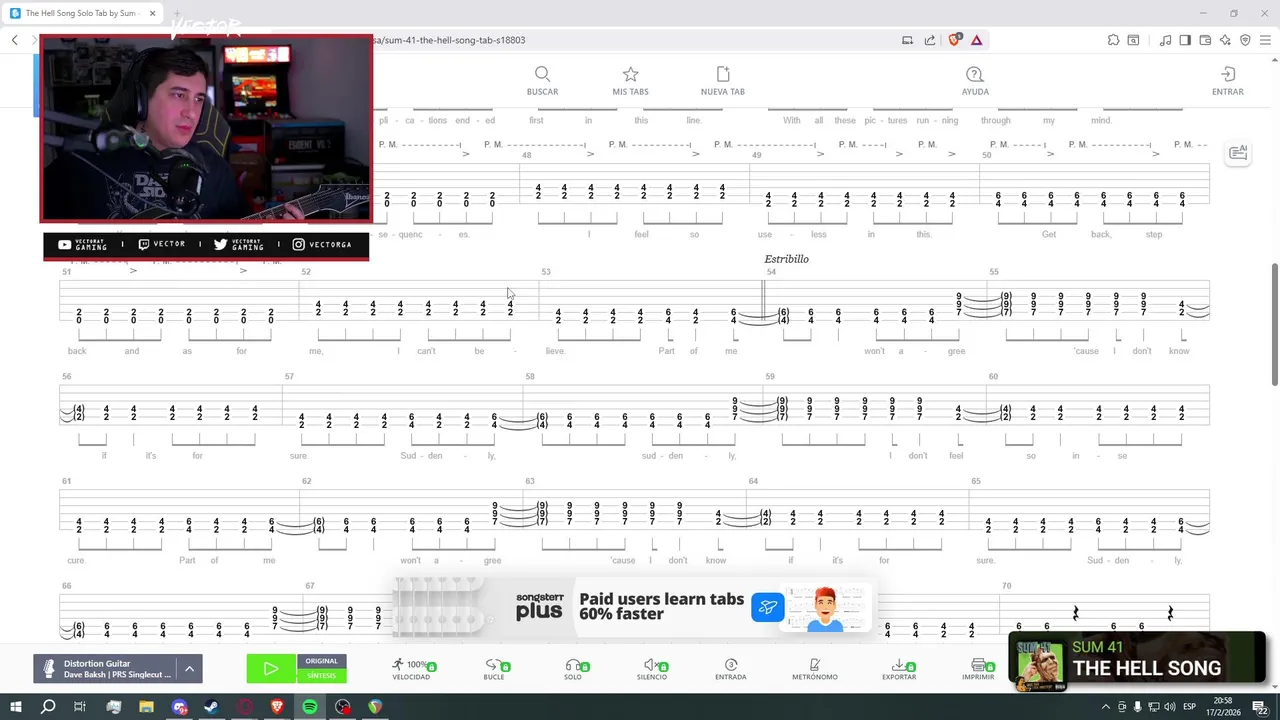The width and height of the screenshot is (1280, 720).
Task: Toggle the browser sidebar panel icon
Action: coord(1185,40)
